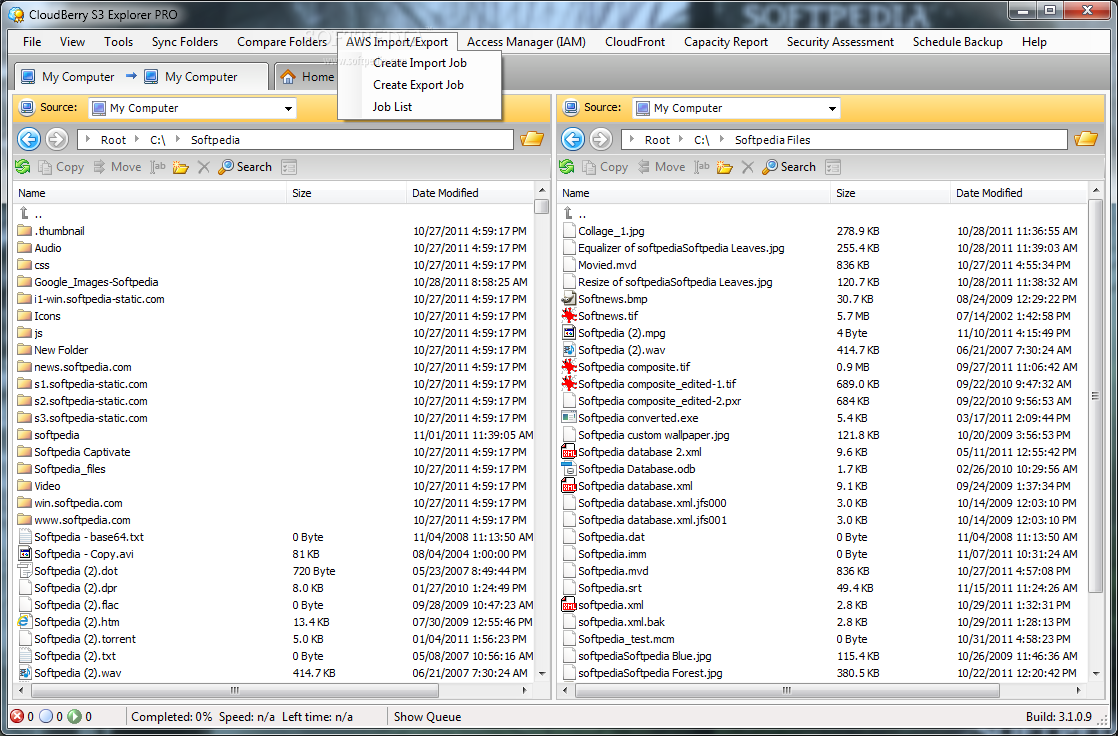Click Search in the right toolbar

pos(789,167)
